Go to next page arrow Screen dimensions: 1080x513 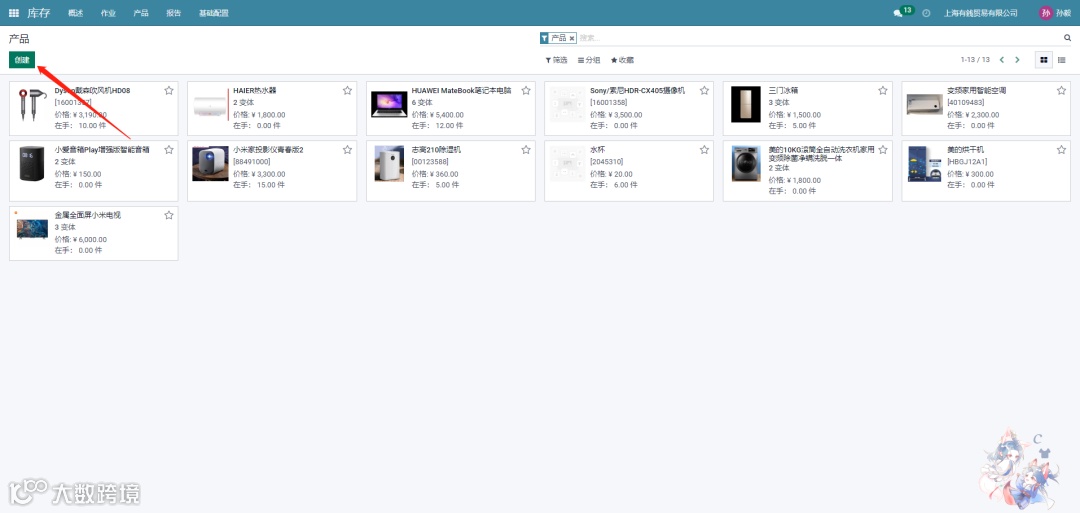tap(1017, 60)
